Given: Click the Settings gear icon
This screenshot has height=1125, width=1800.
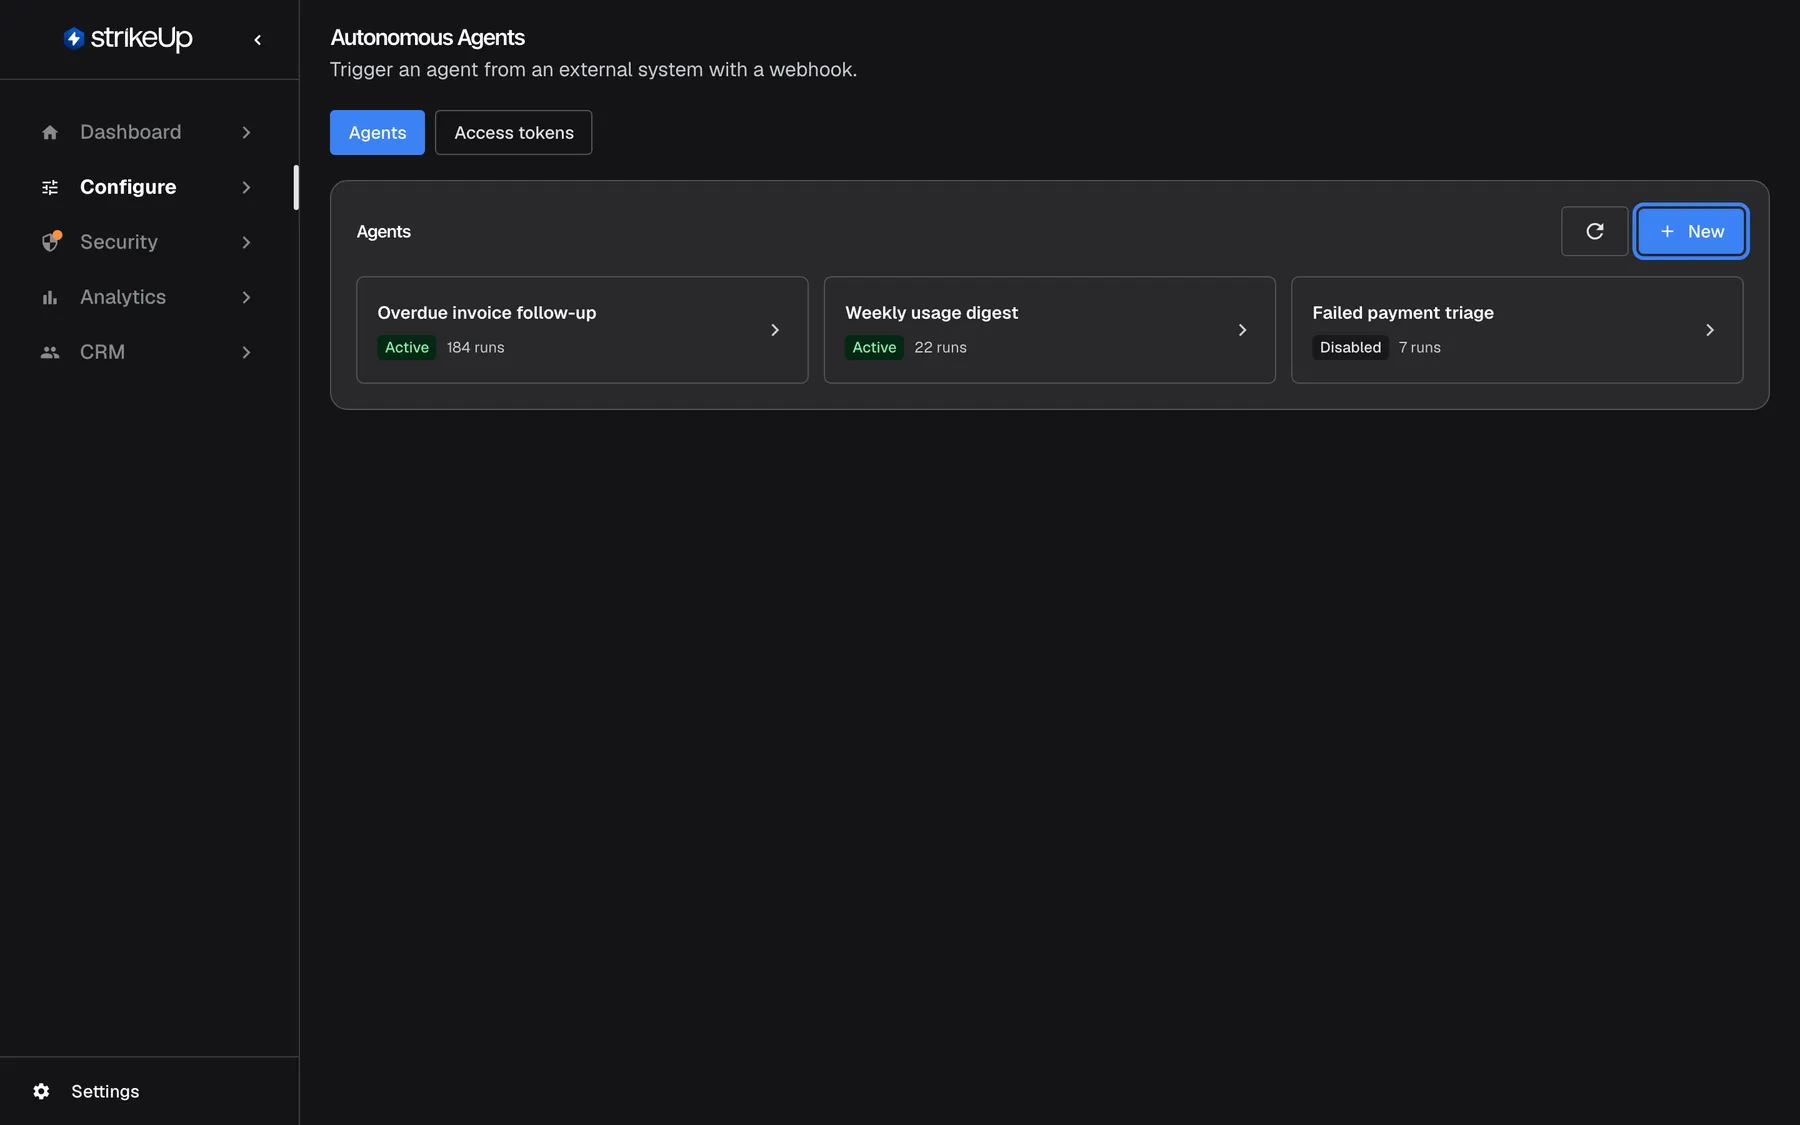Looking at the screenshot, I should (41, 1091).
